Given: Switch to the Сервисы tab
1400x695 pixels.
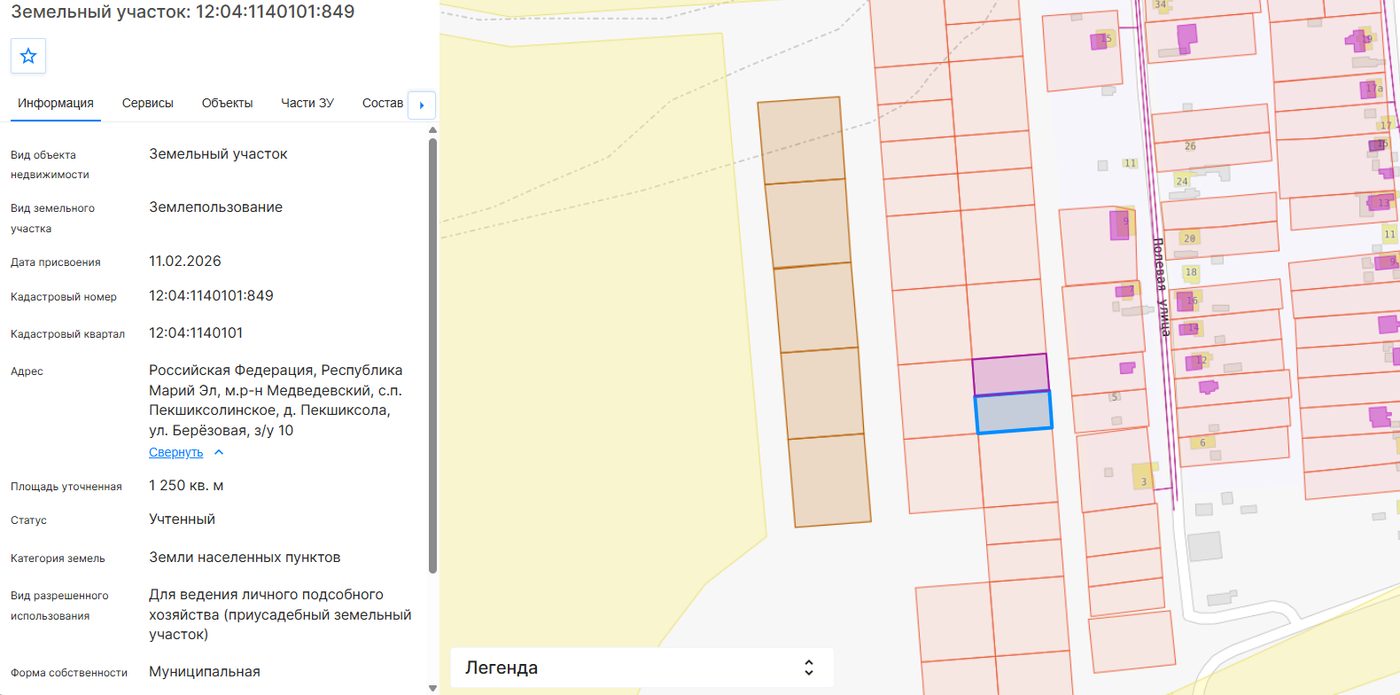Looking at the screenshot, I should point(148,103).
